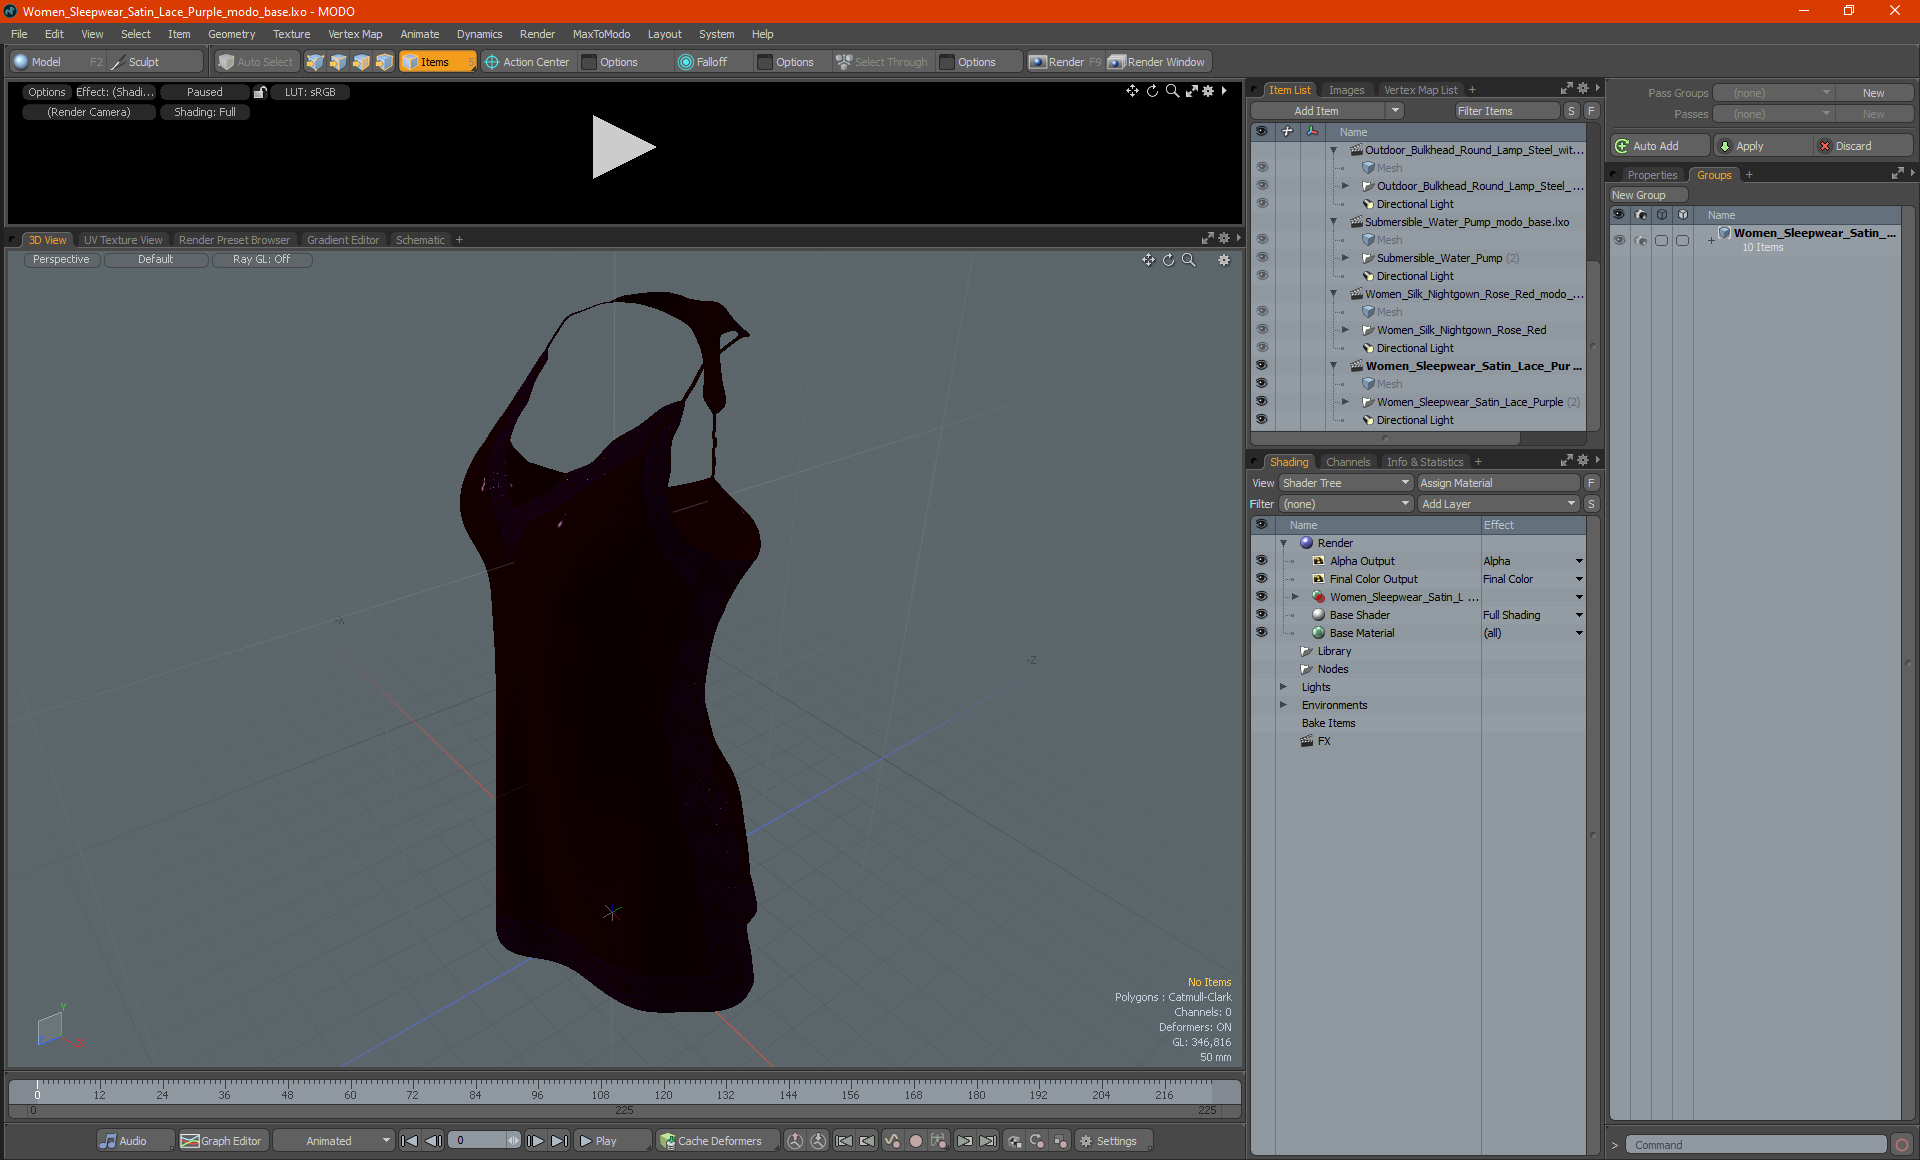
Task: Toggle visibility of Women_Silk_Nightgown_Rose_Red item
Action: (1262, 330)
